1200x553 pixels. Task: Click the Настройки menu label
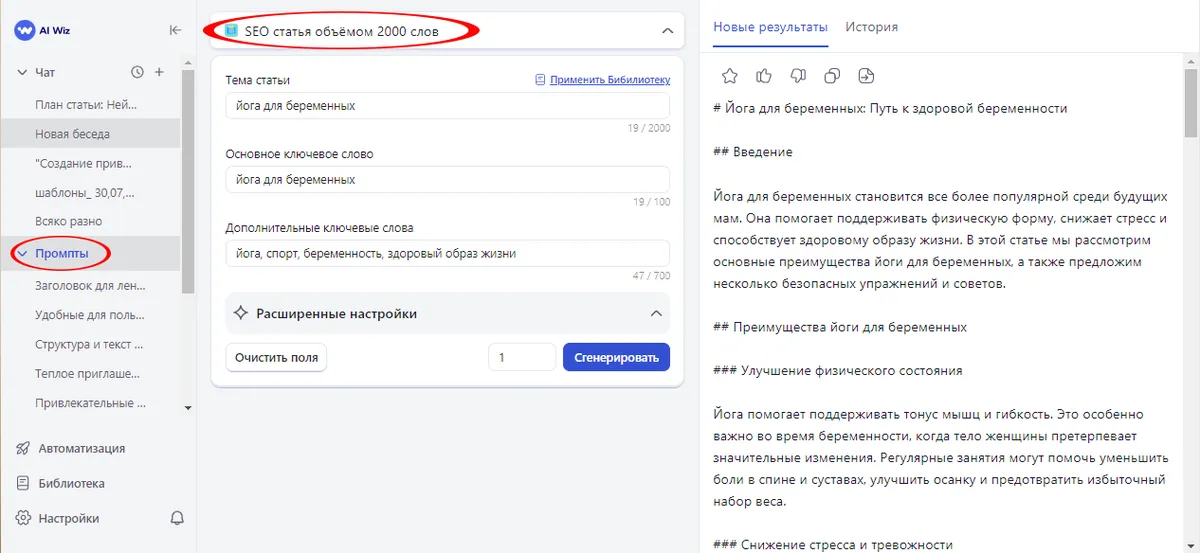point(69,518)
